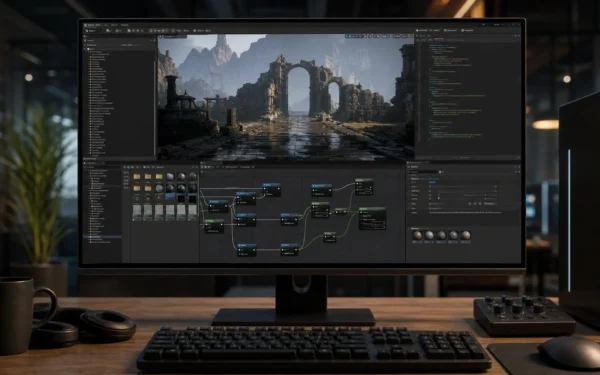Select large green-headed output node at graph's right
This screenshot has width=600, height=375.
tap(372, 218)
